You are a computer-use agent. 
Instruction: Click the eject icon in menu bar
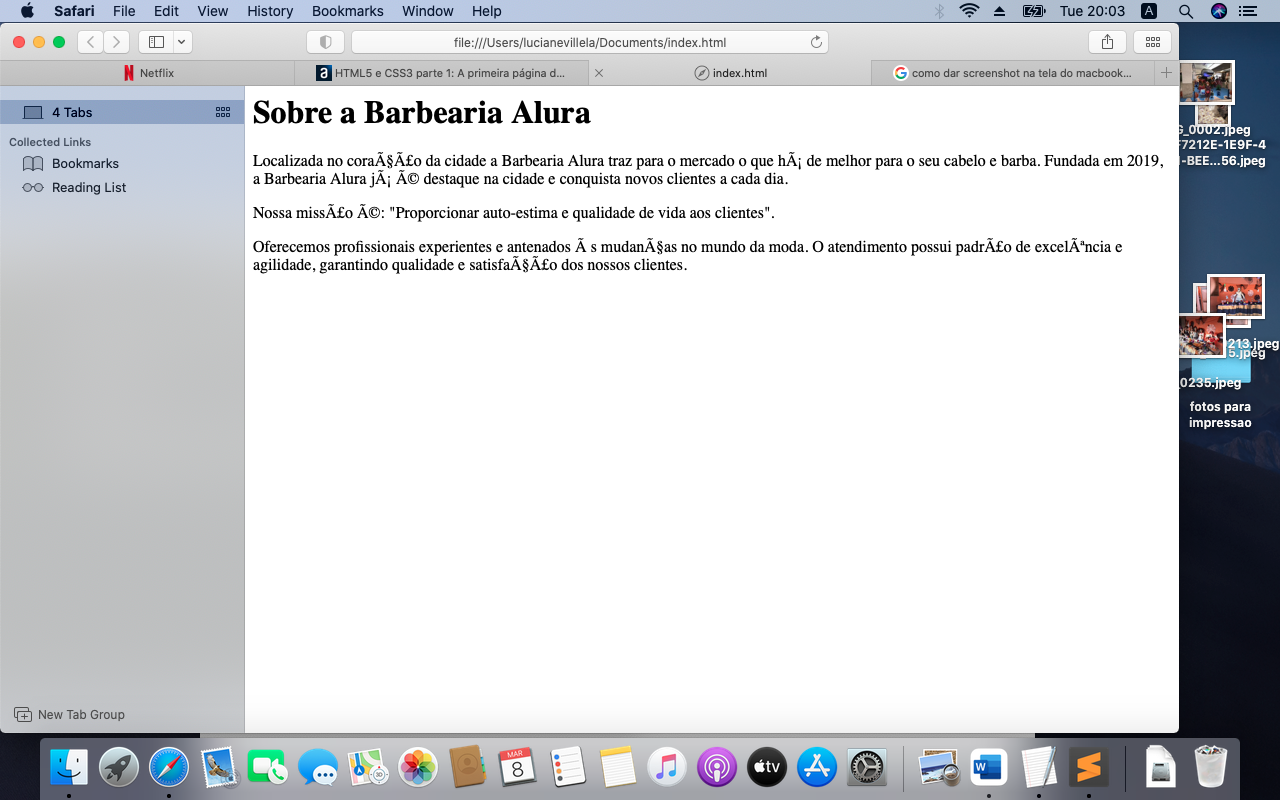pyautogui.click(x=999, y=11)
